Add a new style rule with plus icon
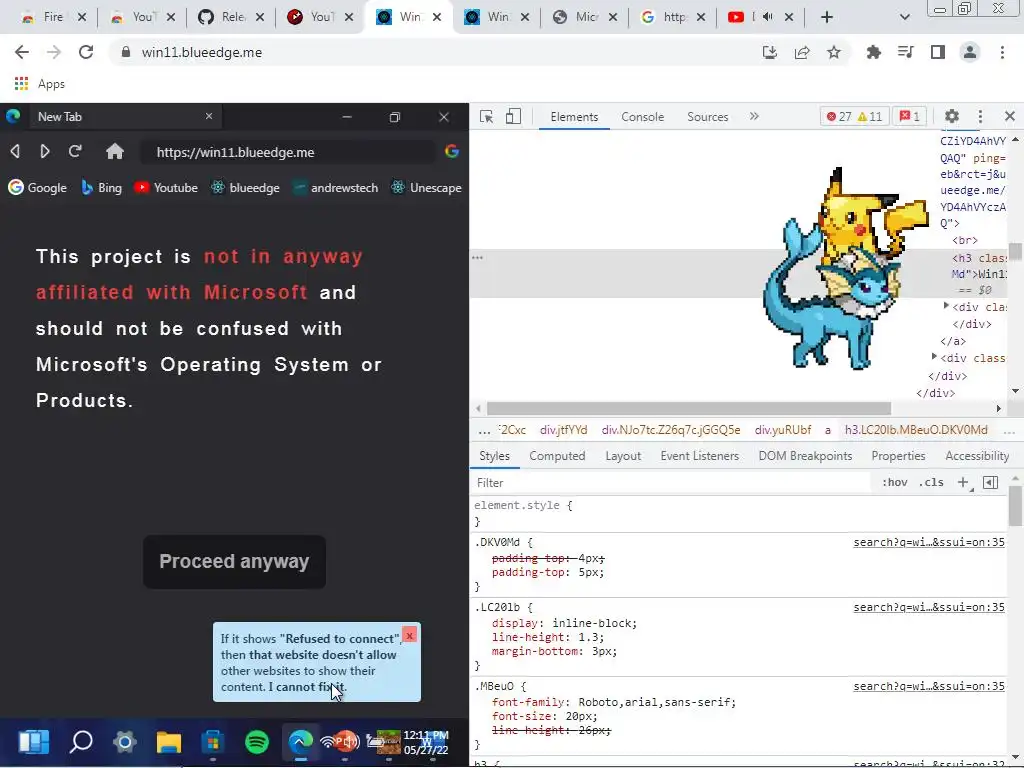Screen dimensions: 1024x768 tap(963, 483)
